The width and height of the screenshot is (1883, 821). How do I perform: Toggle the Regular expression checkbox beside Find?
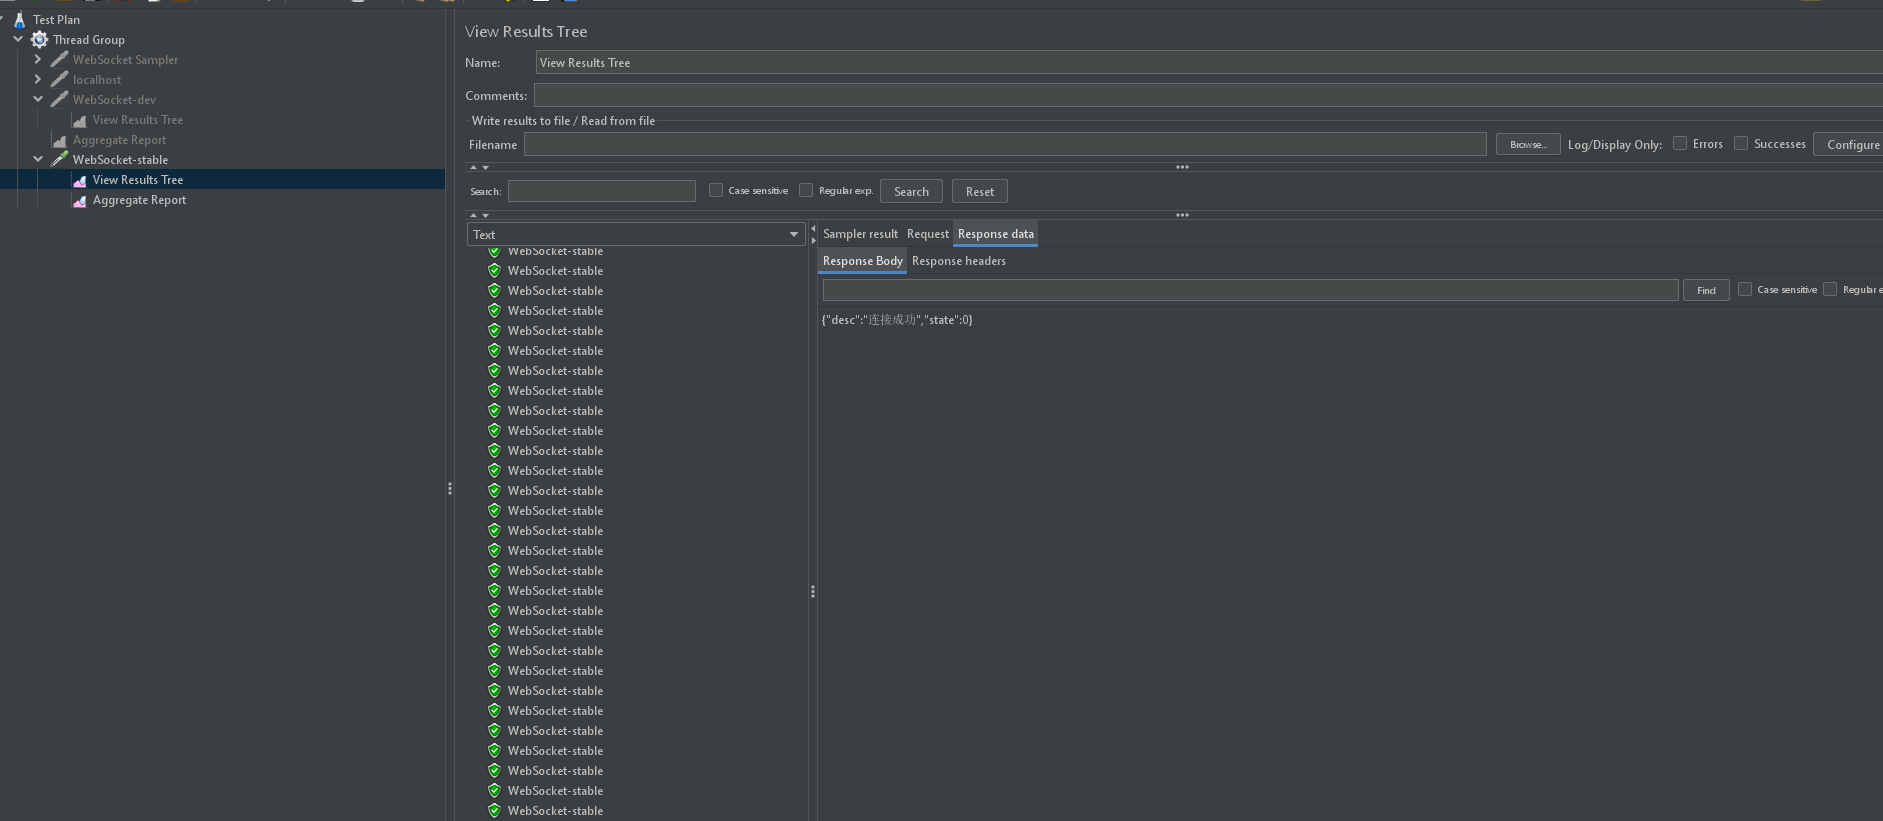click(1830, 289)
